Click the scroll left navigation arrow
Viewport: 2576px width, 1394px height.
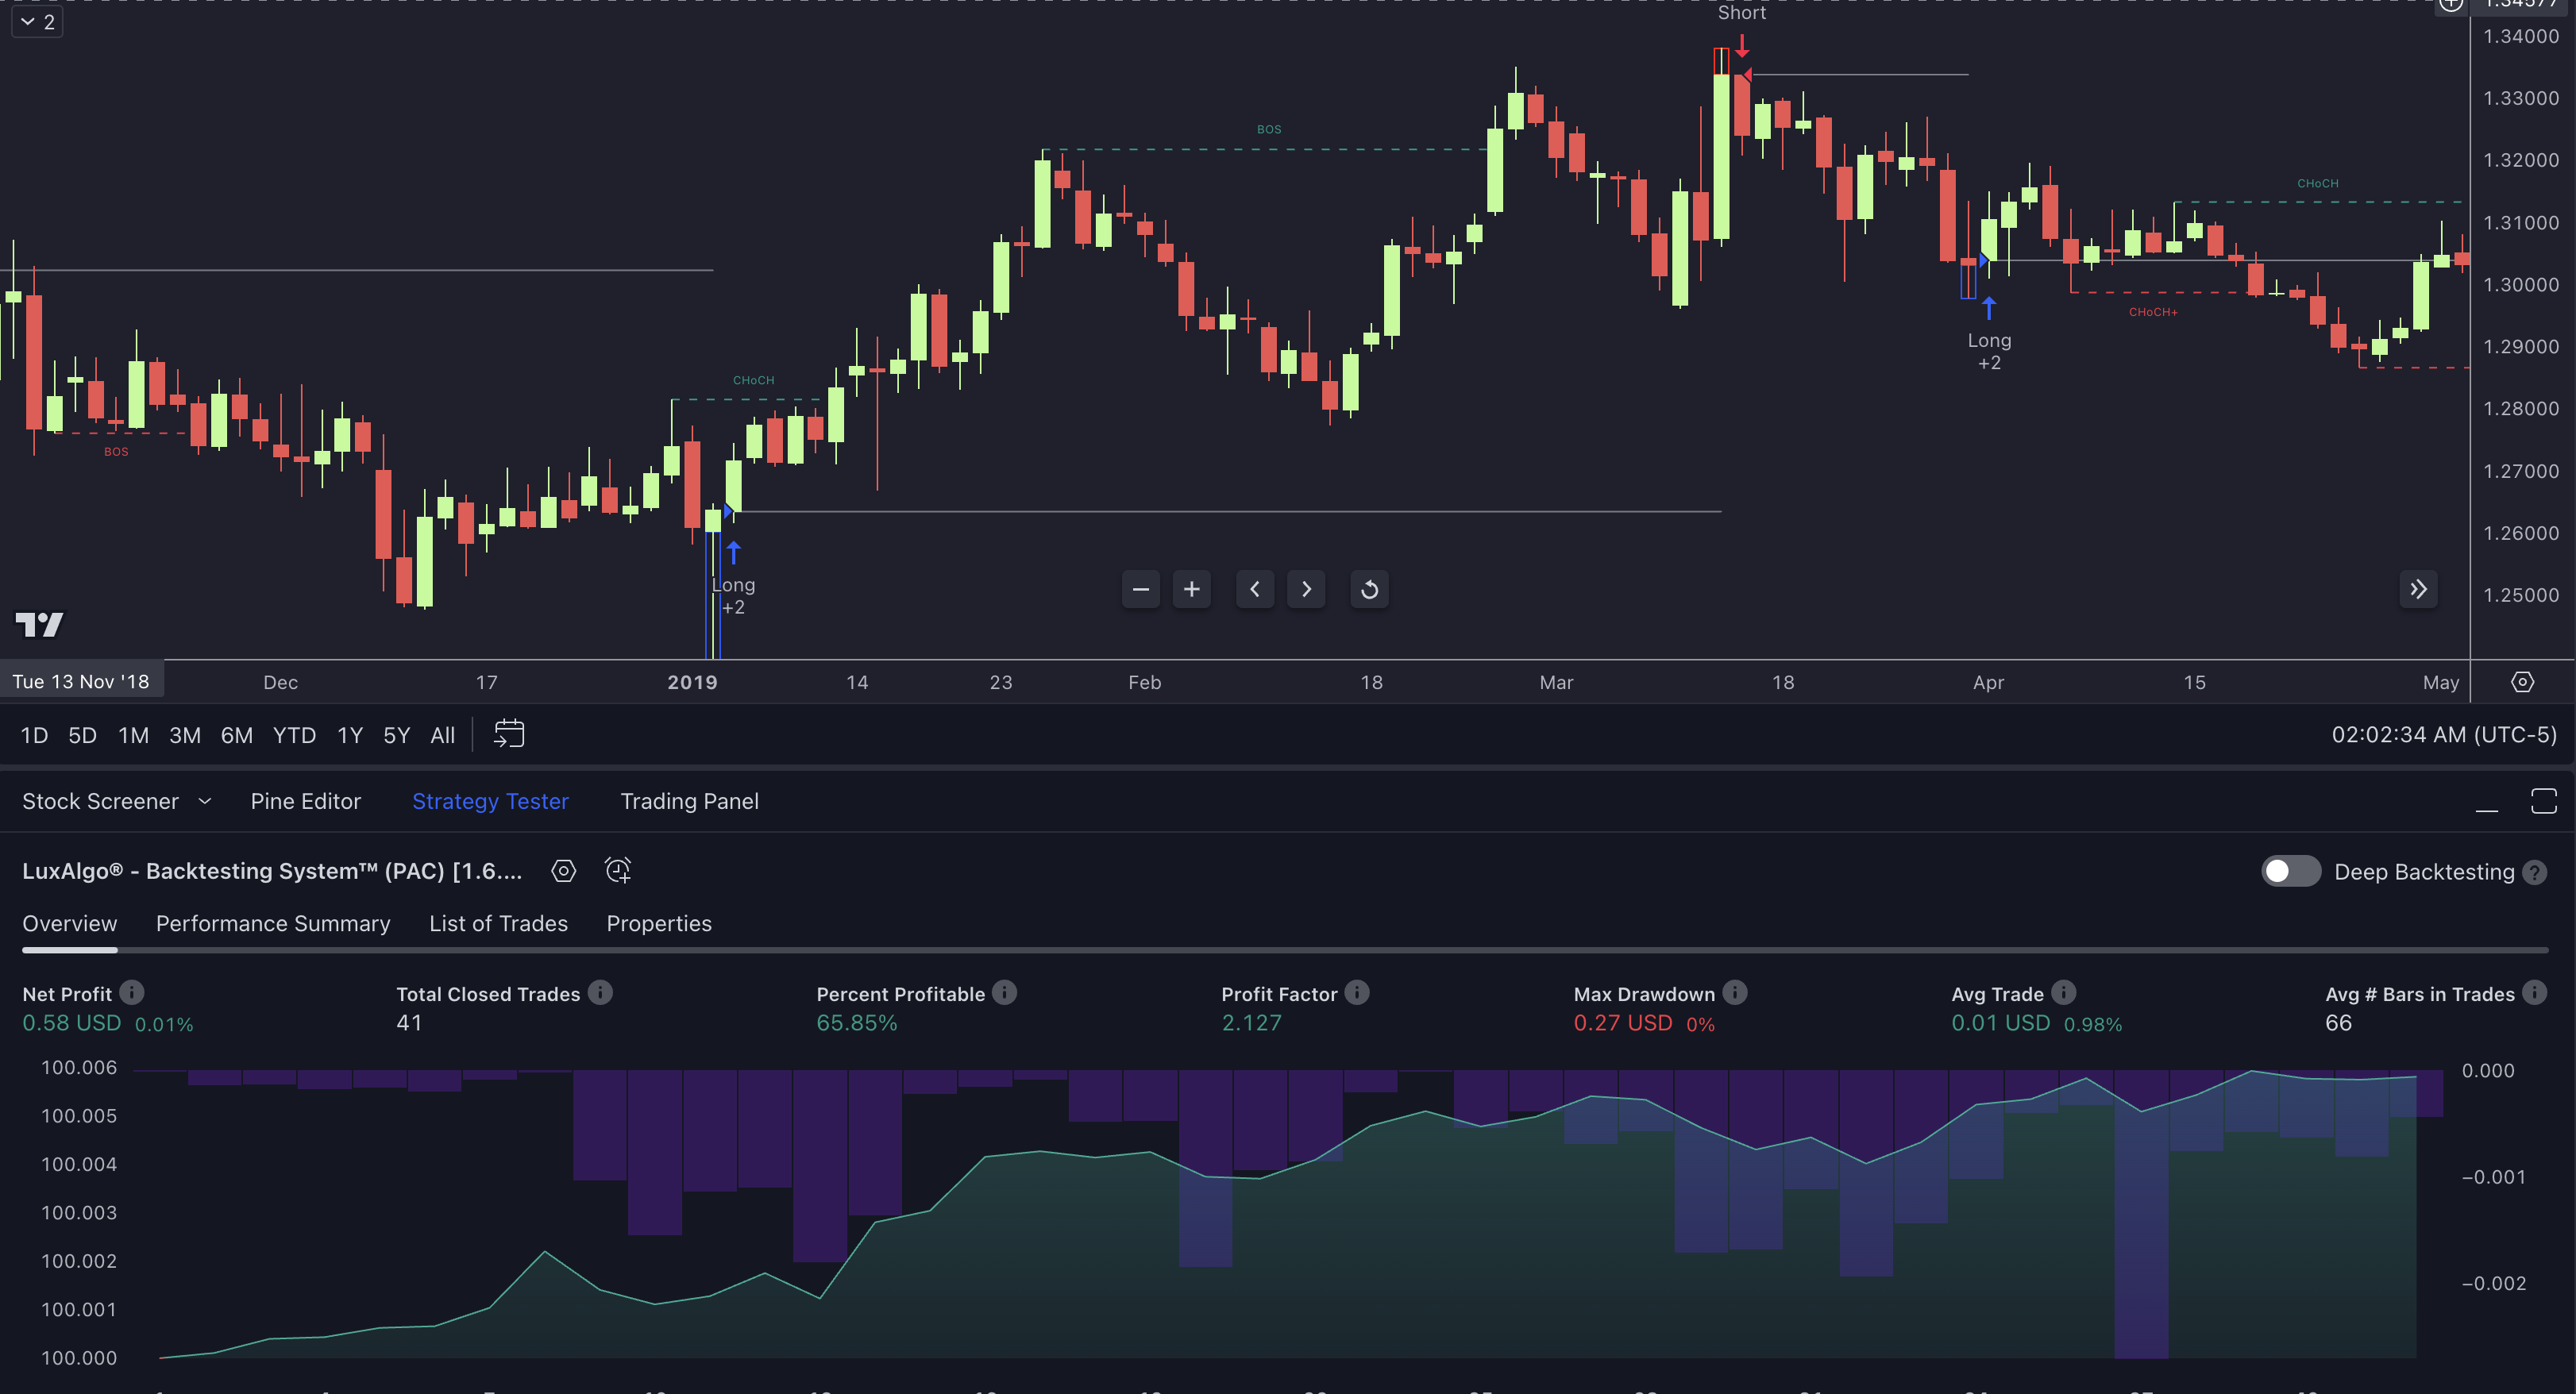click(1254, 589)
